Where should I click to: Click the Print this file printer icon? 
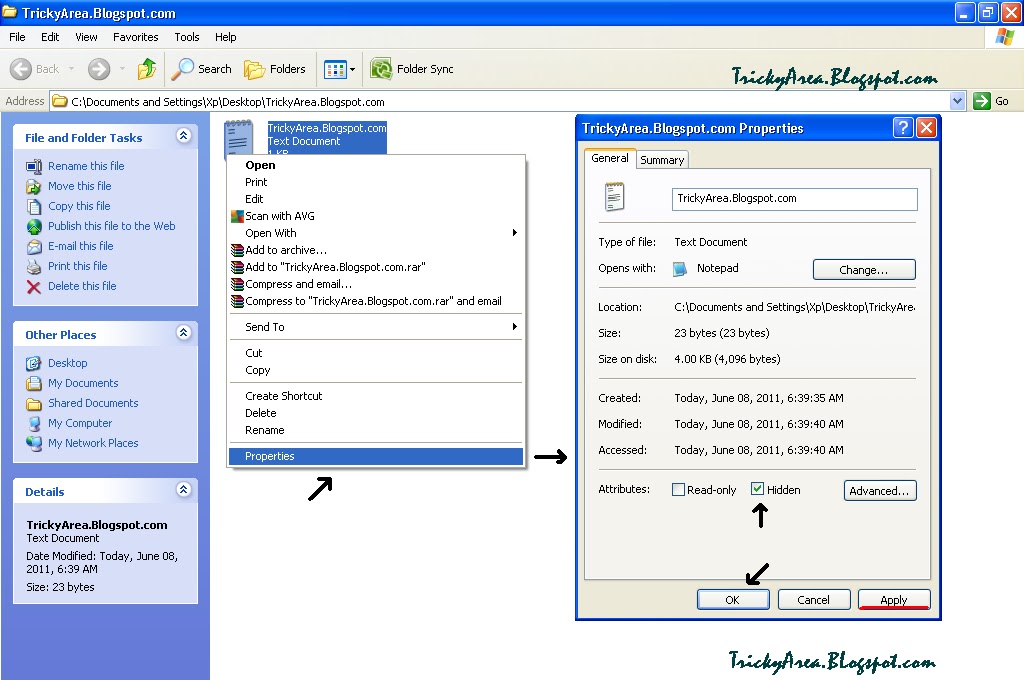tap(34, 267)
